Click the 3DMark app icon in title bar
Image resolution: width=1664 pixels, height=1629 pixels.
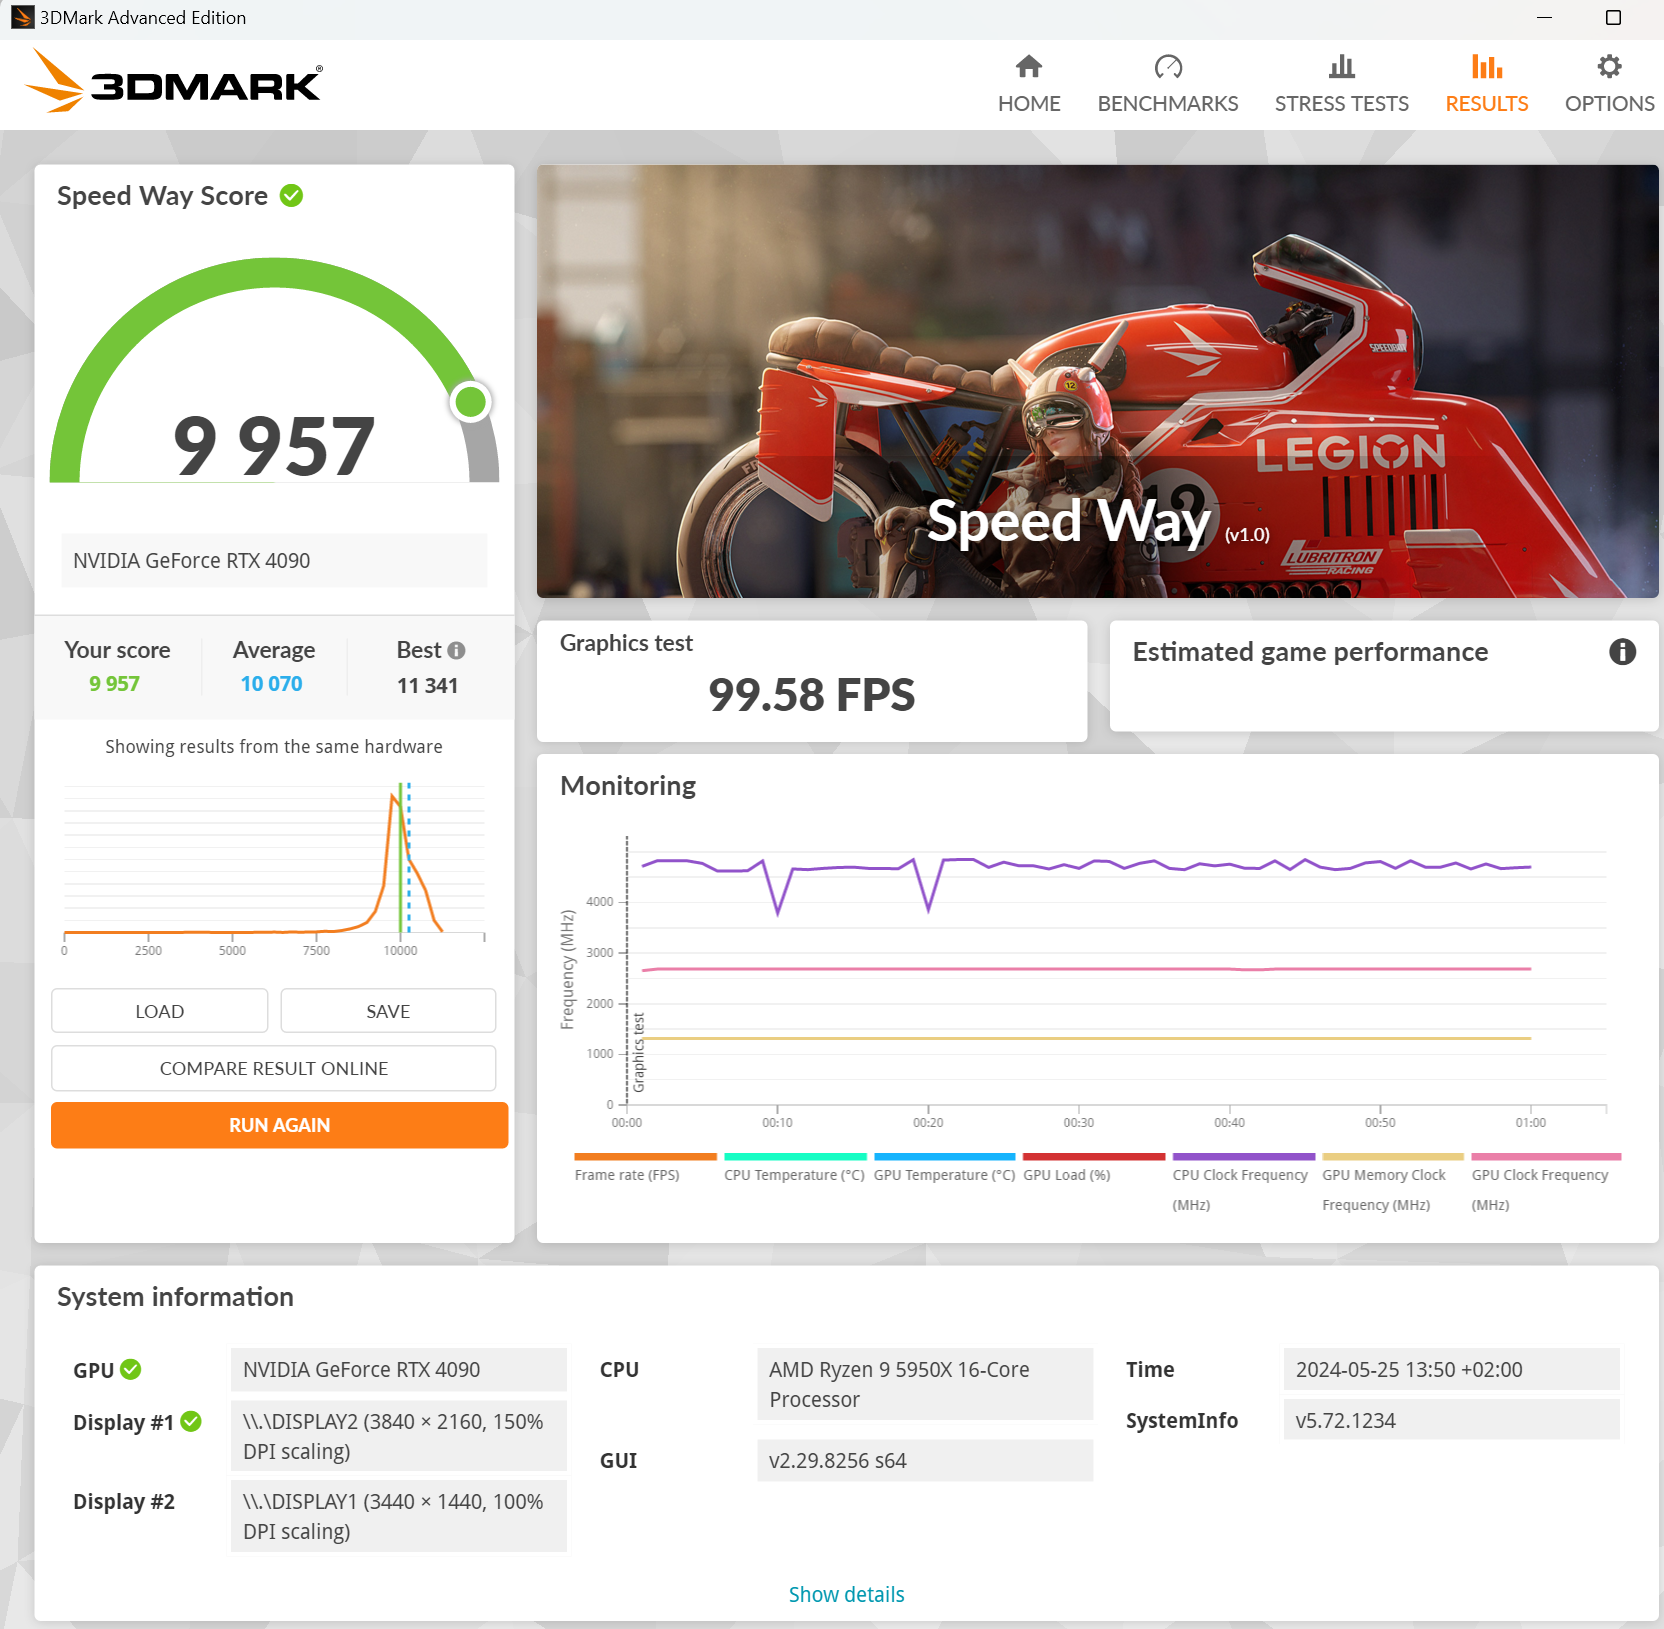22,17
